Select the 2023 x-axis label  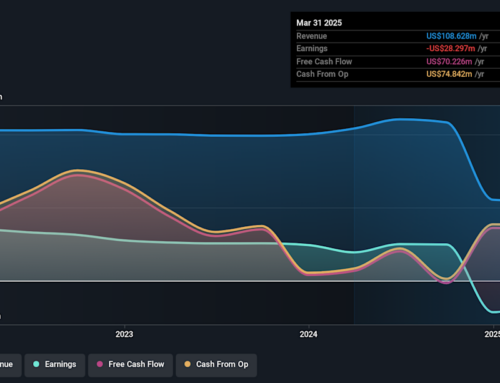pos(124,334)
